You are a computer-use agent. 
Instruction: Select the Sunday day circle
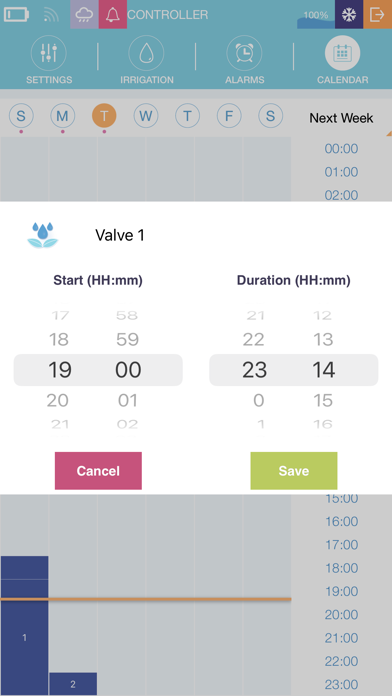[x=21, y=116]
